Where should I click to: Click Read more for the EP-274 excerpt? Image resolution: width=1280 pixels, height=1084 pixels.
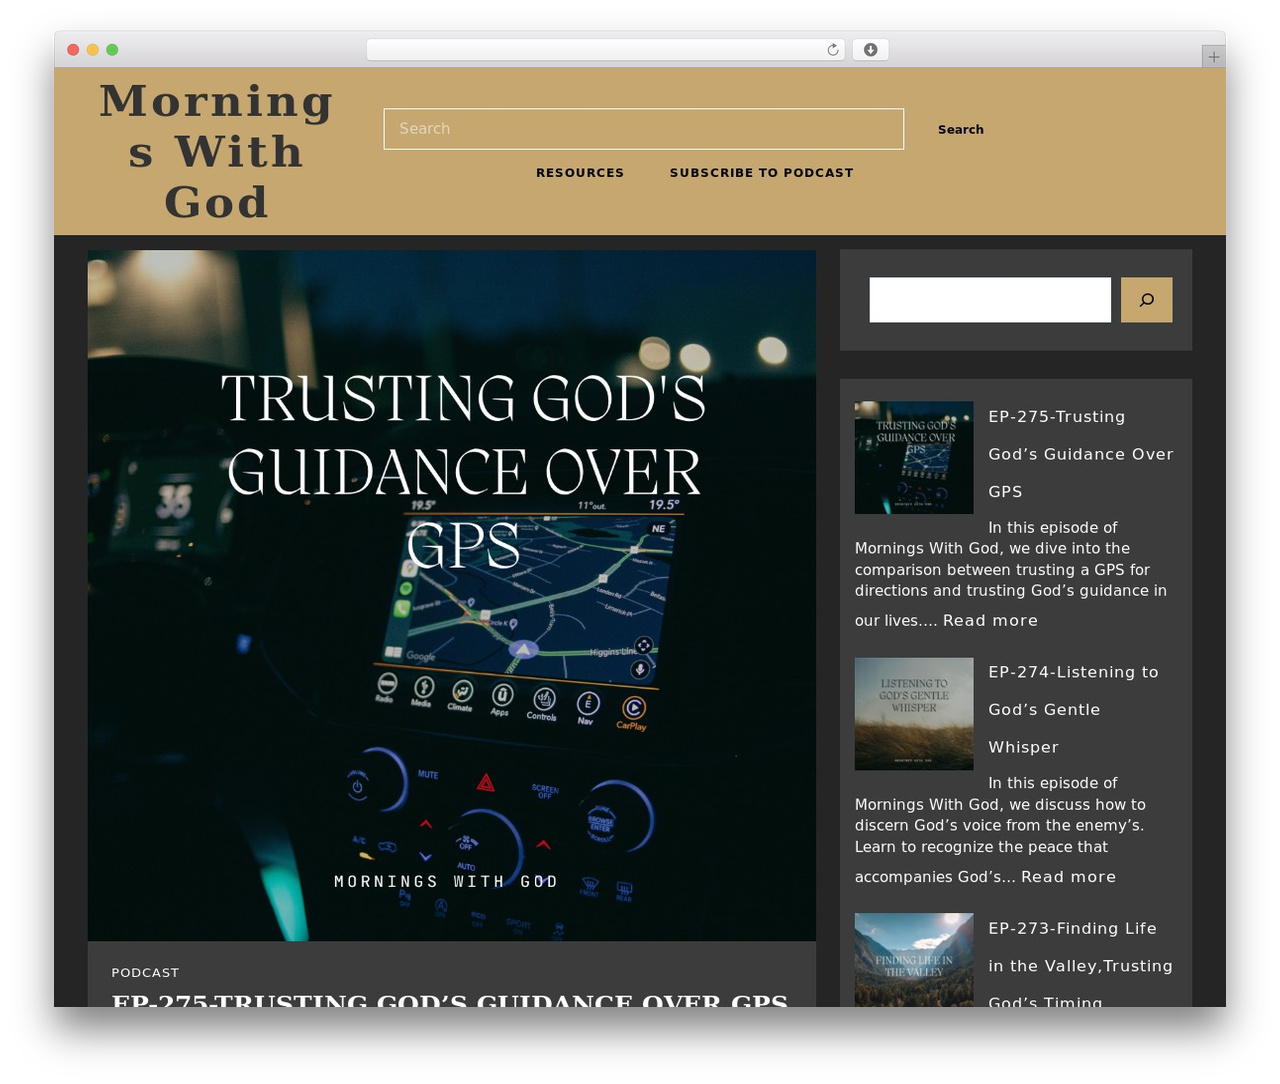(1068, 877)
